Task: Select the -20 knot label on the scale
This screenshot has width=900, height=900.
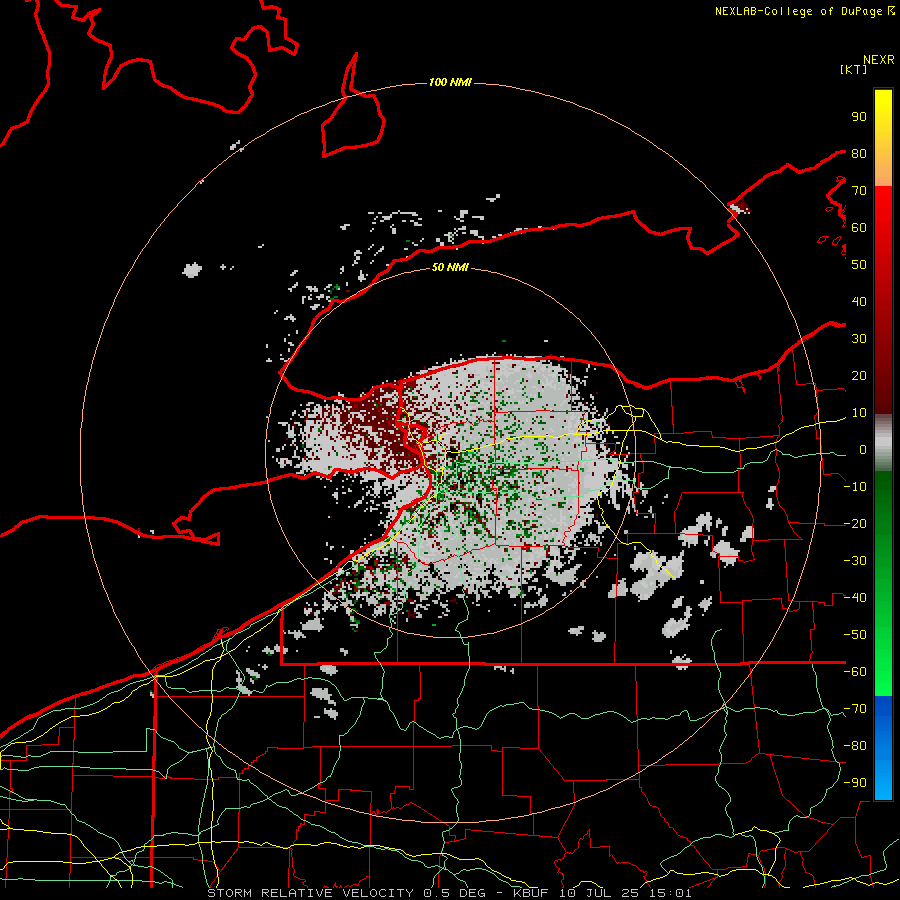Action: point(855,523)
